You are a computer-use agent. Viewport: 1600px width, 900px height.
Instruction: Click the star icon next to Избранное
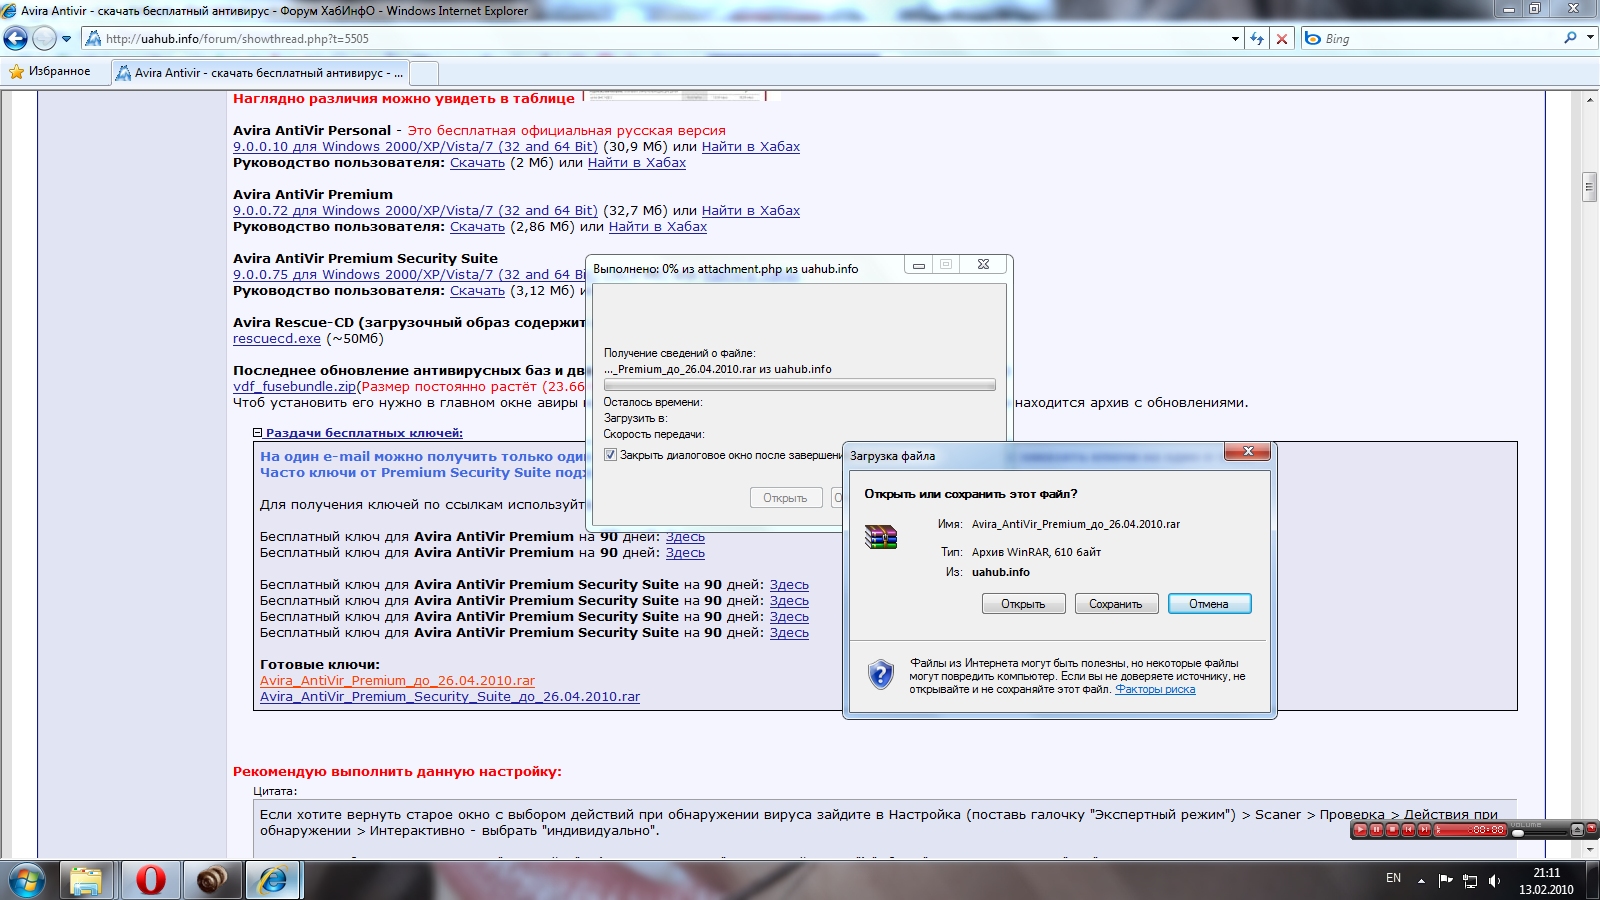[16, 72]
